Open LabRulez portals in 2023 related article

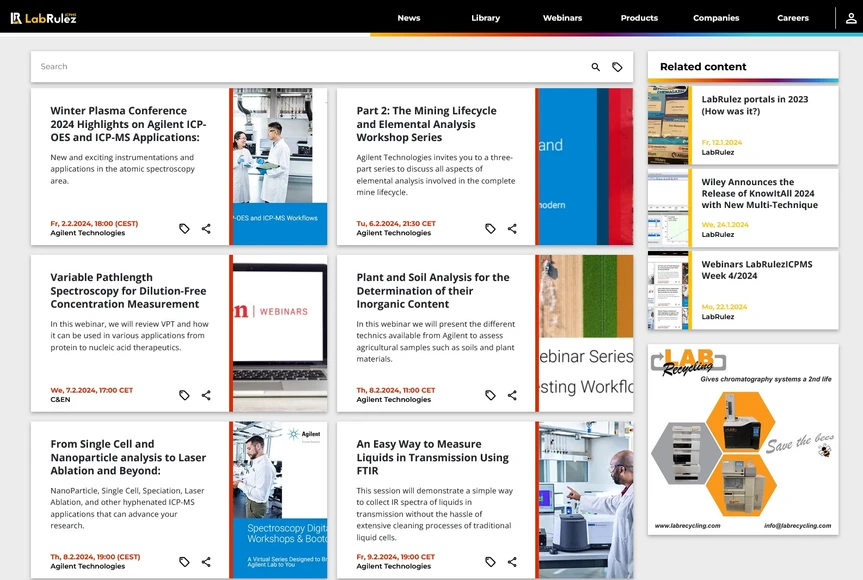755,105
